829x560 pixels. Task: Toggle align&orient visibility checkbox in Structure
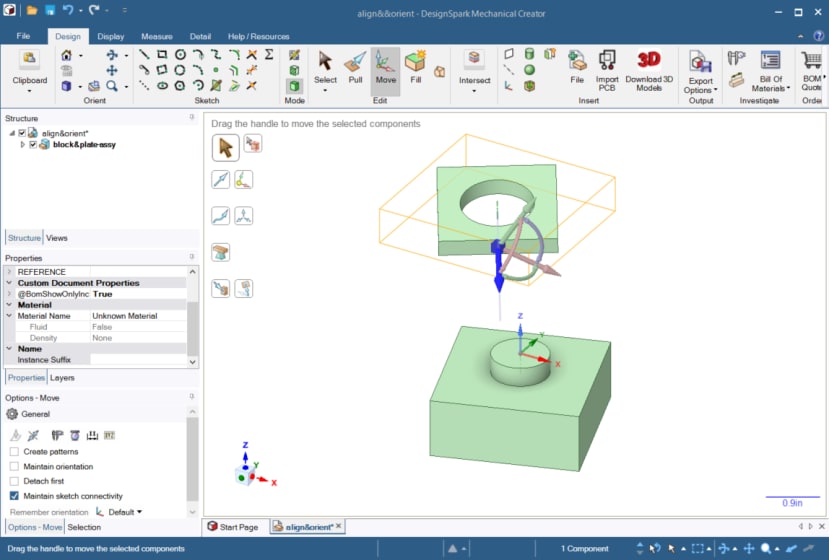[x=22, y=133]
